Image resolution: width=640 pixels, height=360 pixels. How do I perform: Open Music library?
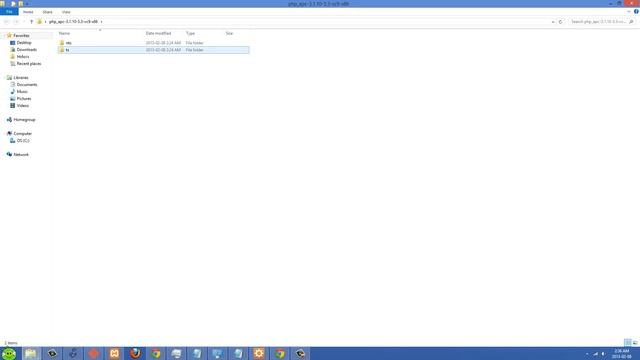point(22,91)
